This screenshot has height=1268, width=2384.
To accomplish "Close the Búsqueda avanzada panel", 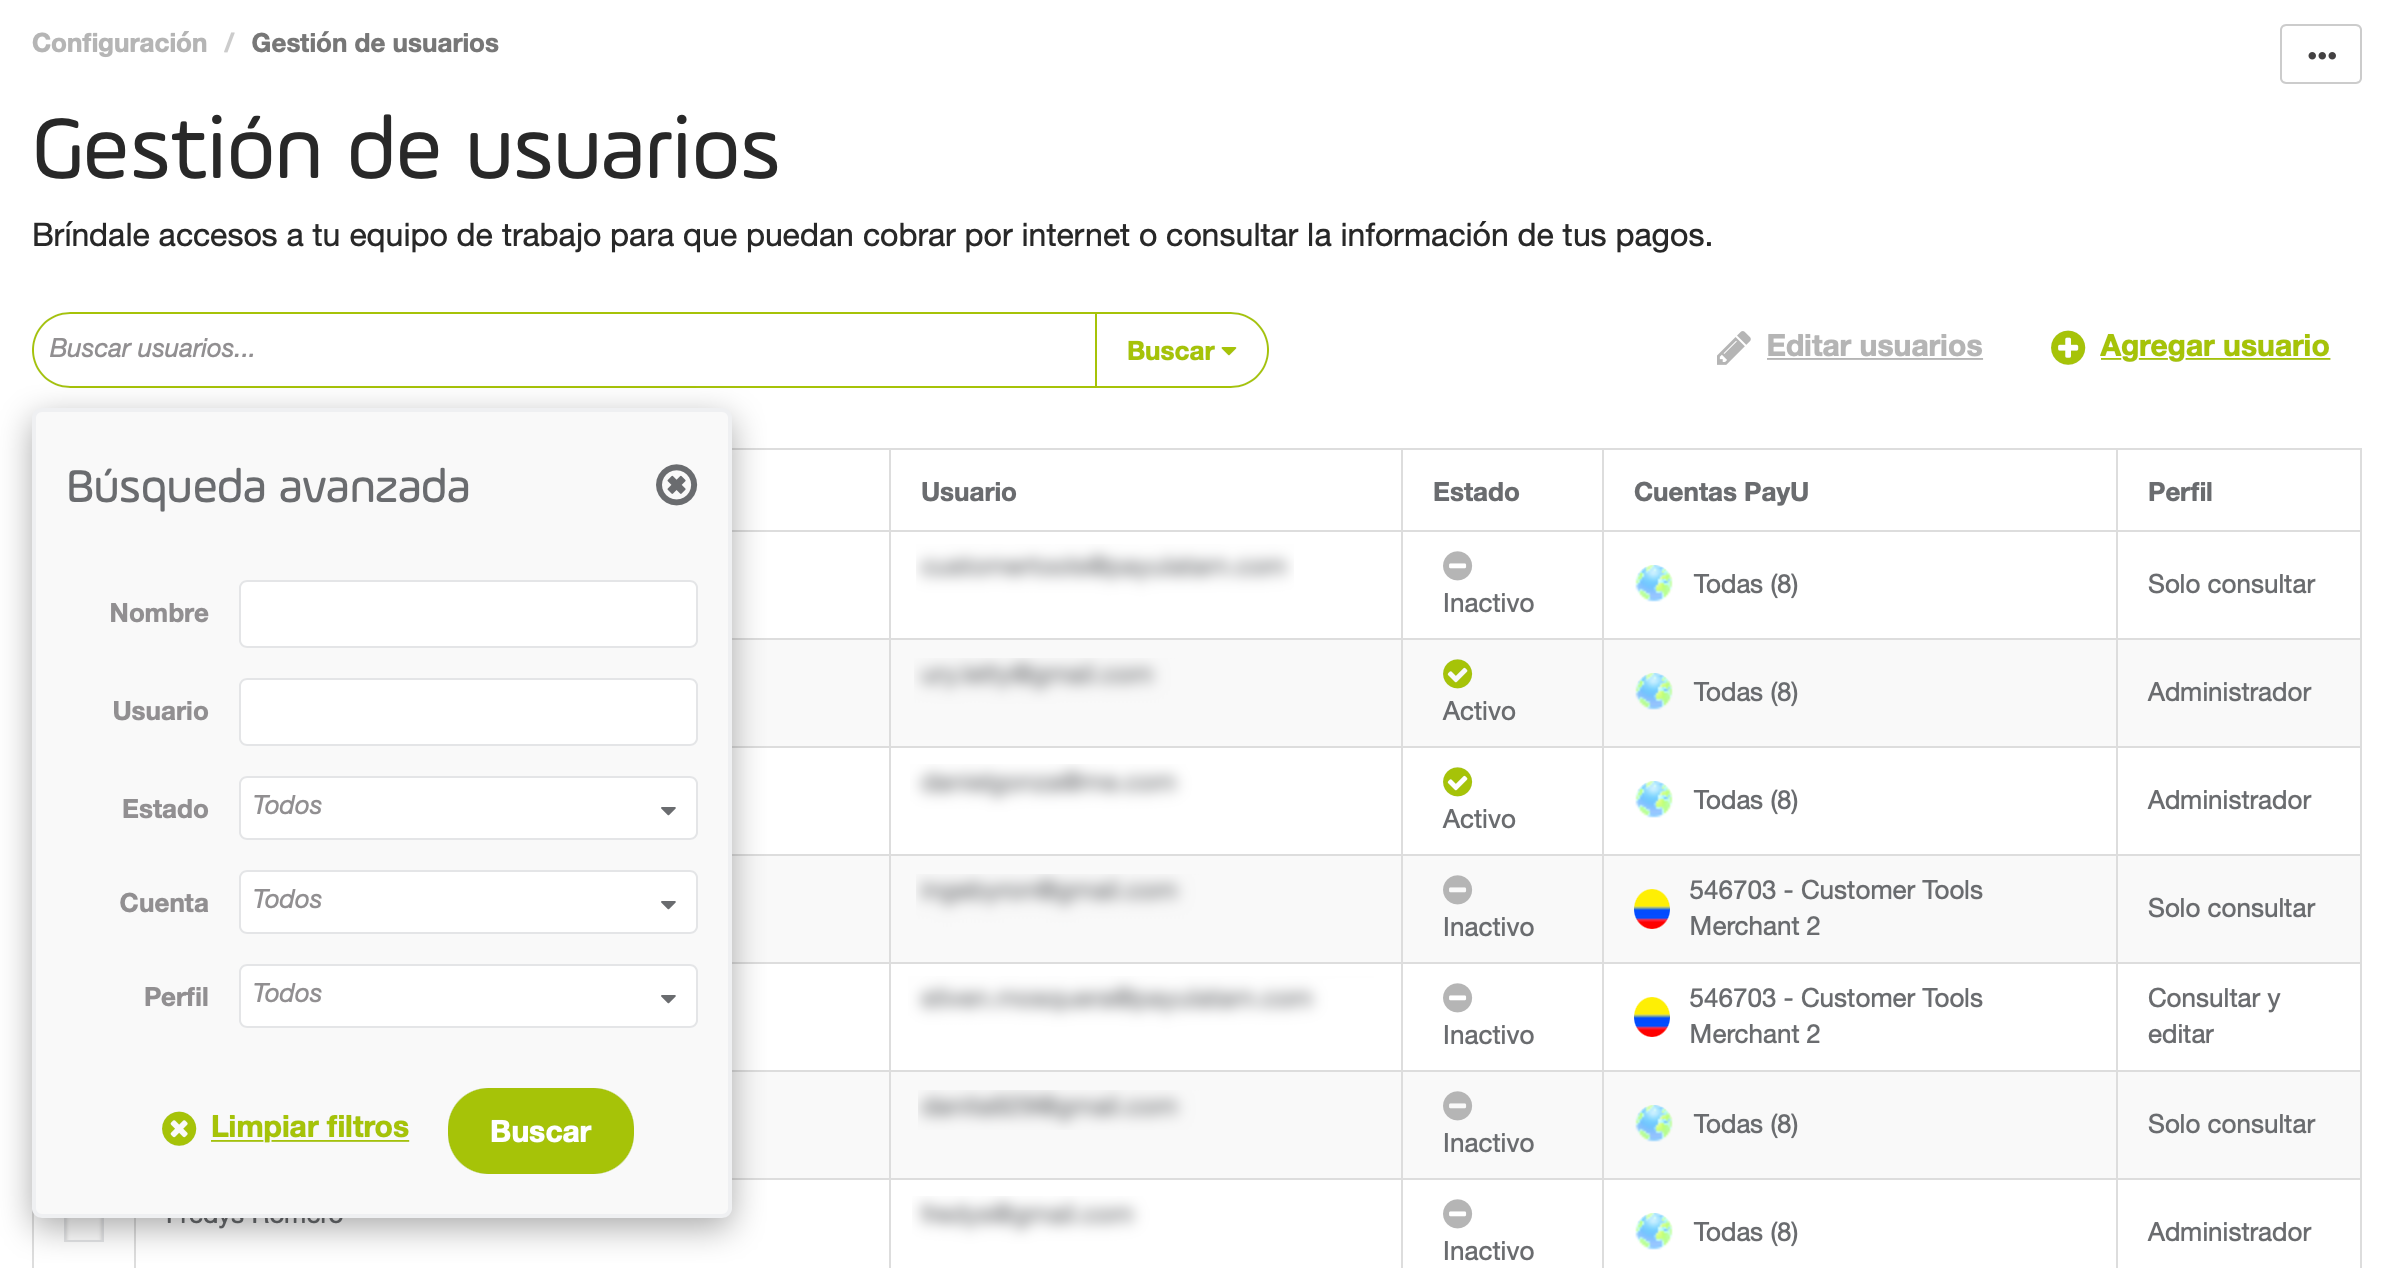I will [676, 485].
